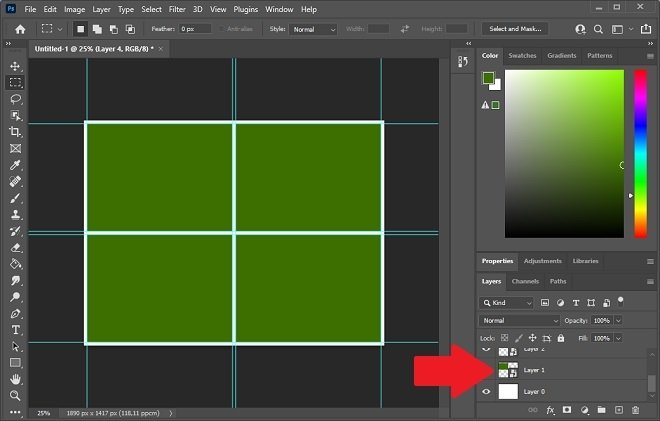Open the Layer menu
660x421 pixels.
tap(101, 9)
